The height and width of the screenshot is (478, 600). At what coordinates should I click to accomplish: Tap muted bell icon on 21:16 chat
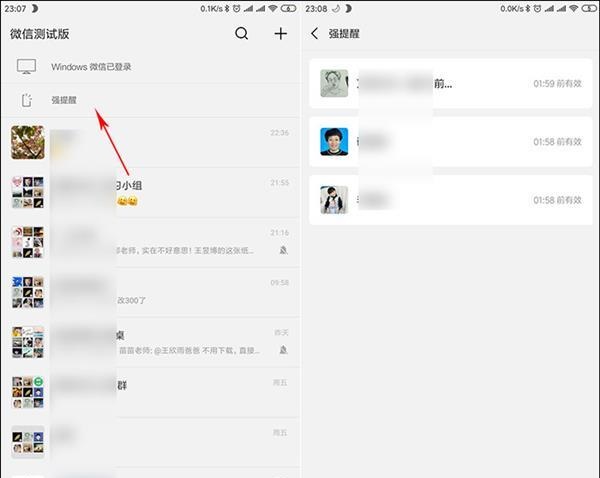[283, 250]
